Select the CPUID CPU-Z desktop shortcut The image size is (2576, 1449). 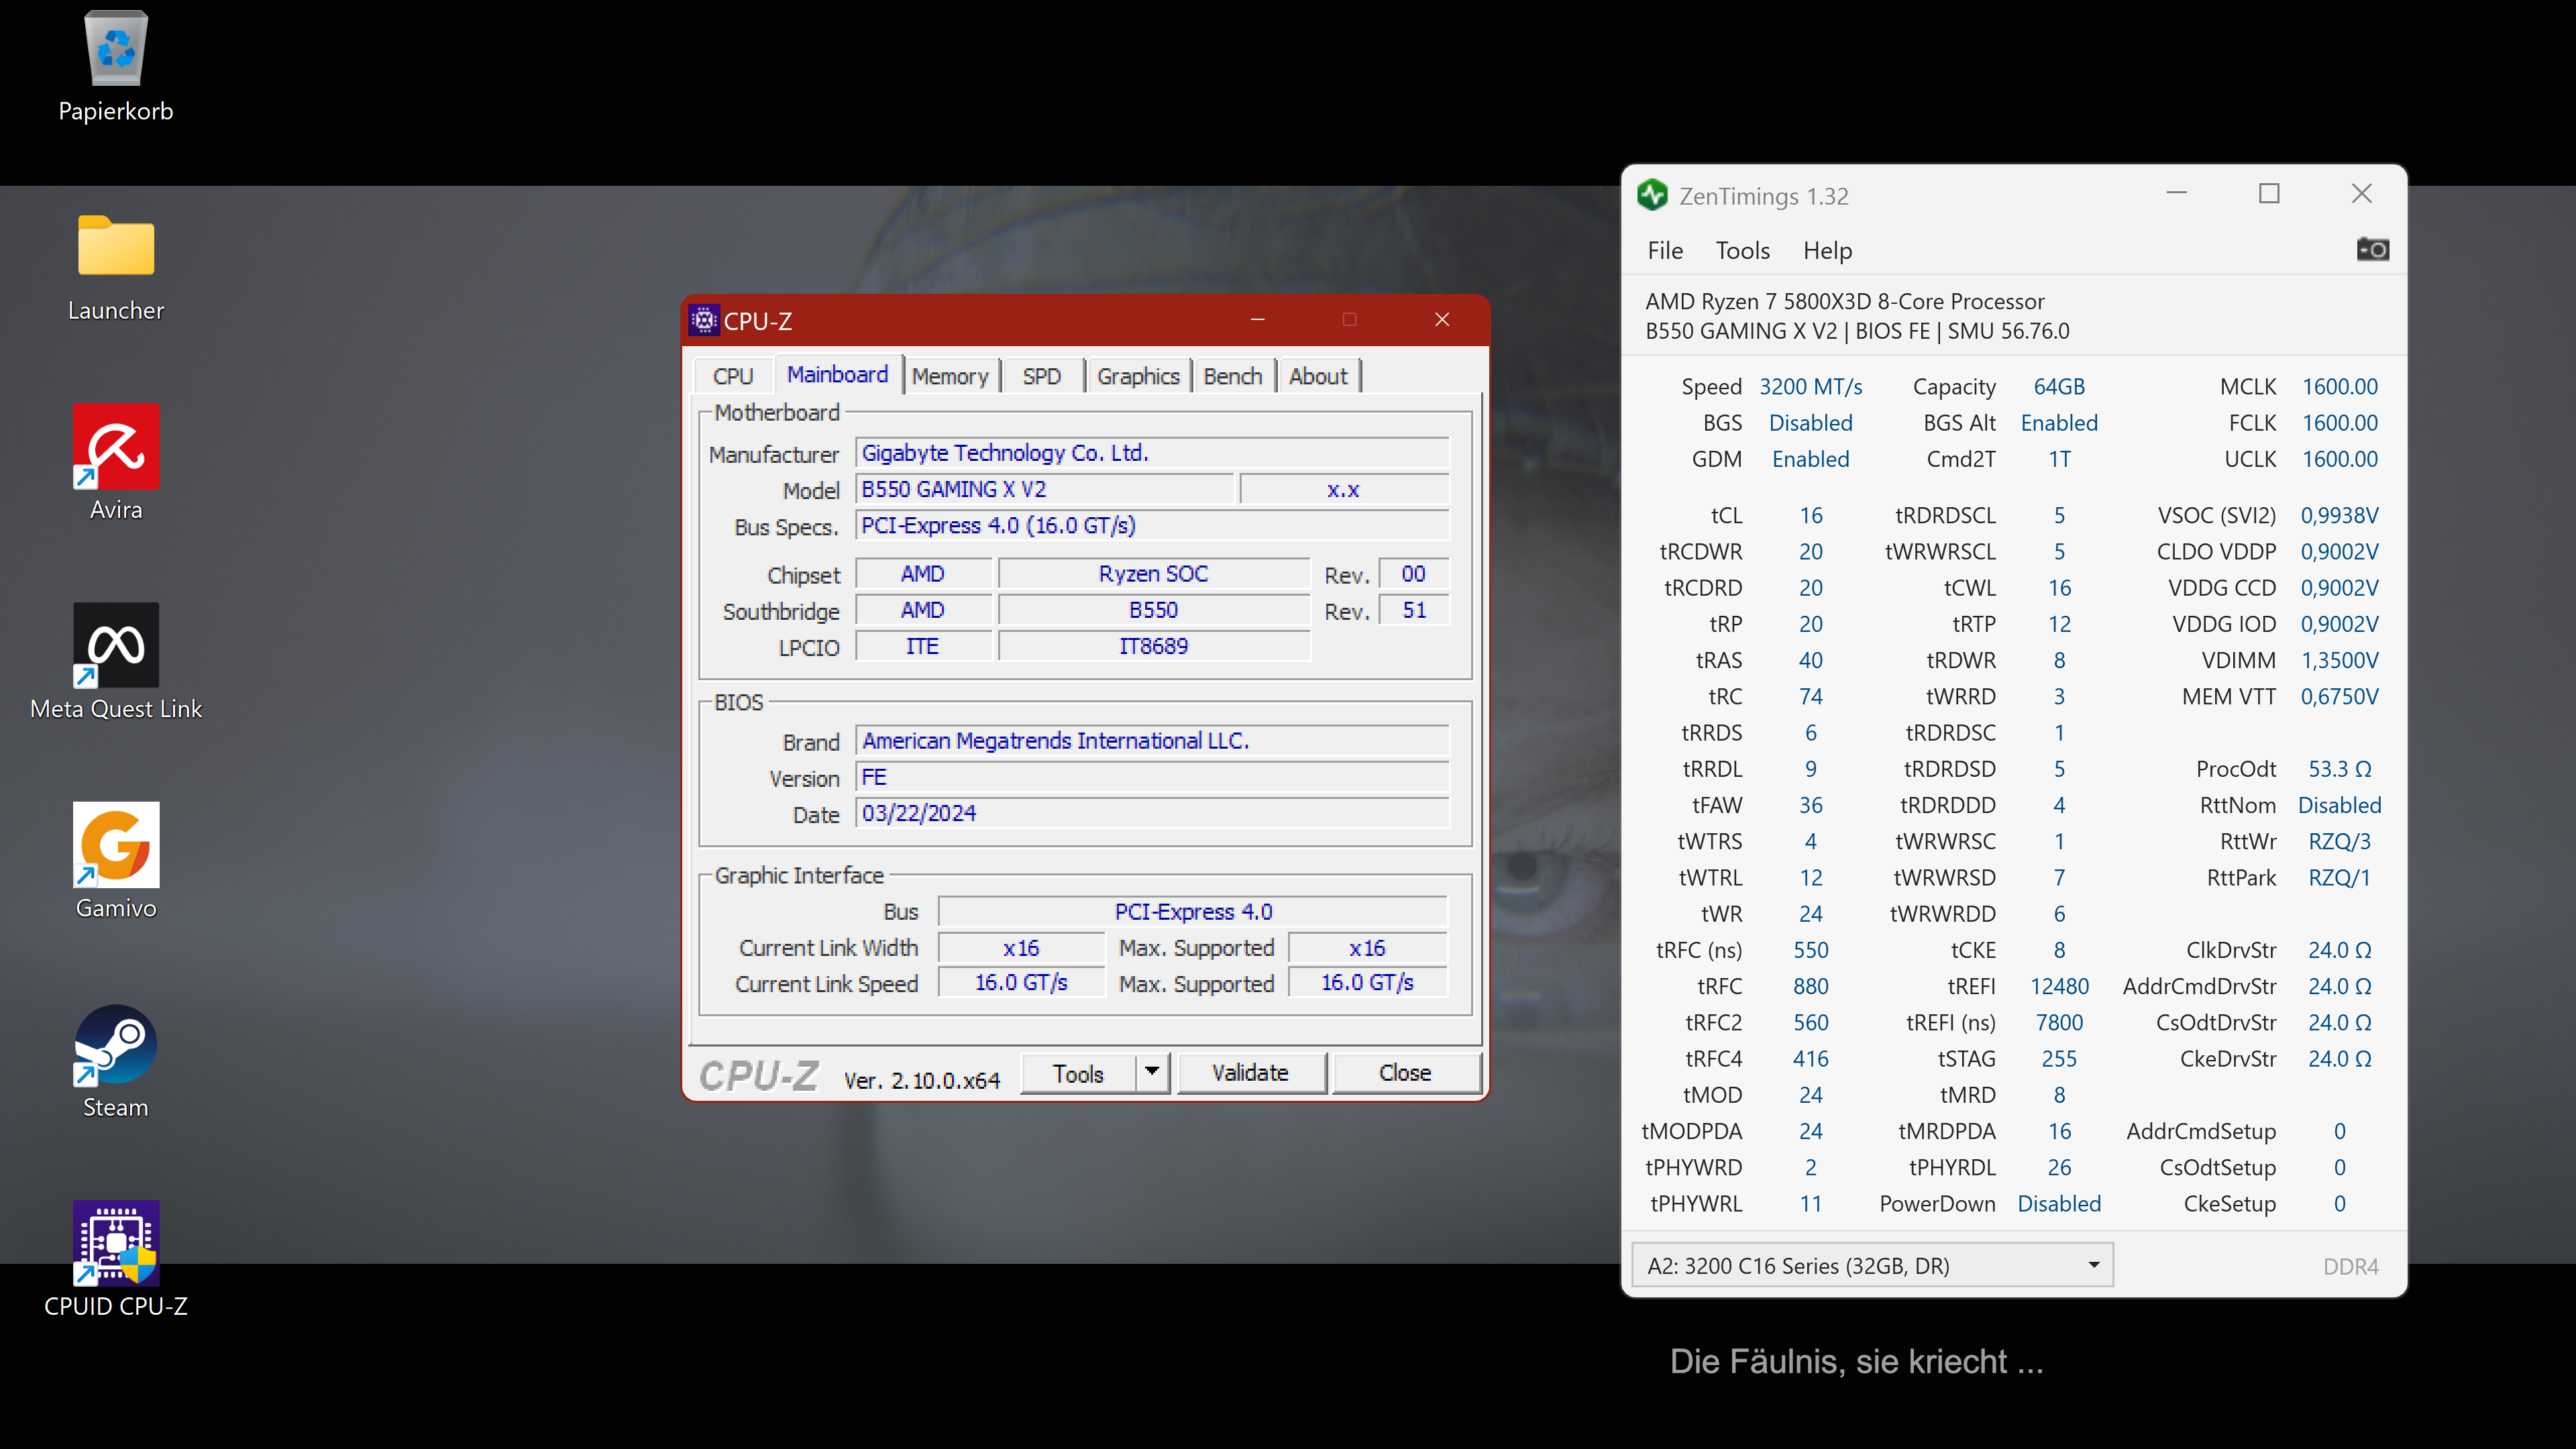click(x=116, y=1243)
